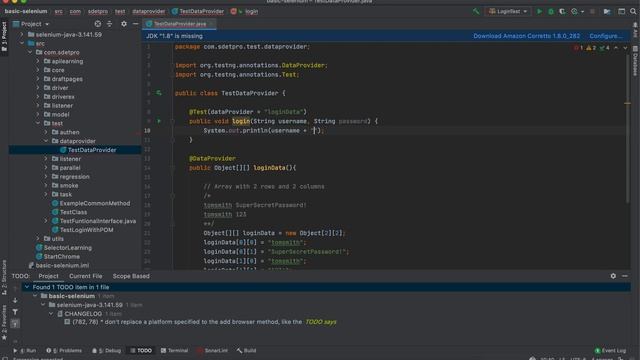640x360 pixels.
Task: Go to next TODO with down arrow
Action: 15,300
